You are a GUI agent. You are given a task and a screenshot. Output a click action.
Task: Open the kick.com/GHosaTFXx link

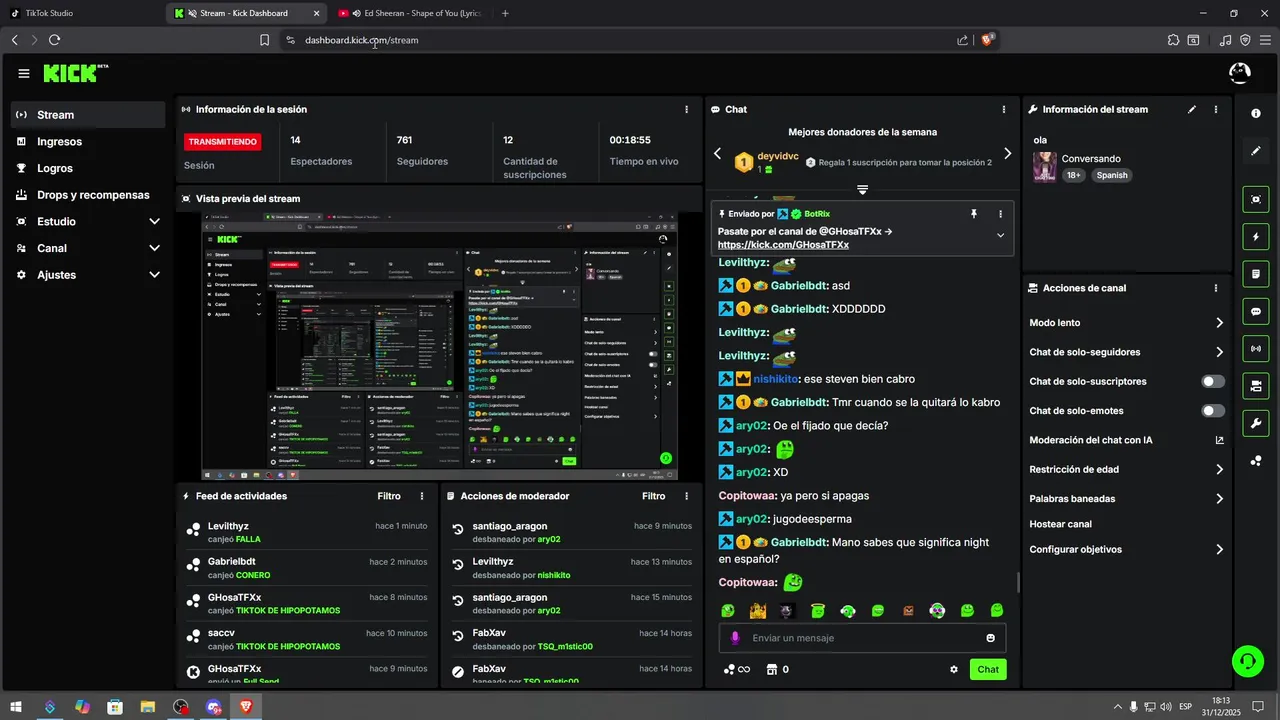coord(783,245)
